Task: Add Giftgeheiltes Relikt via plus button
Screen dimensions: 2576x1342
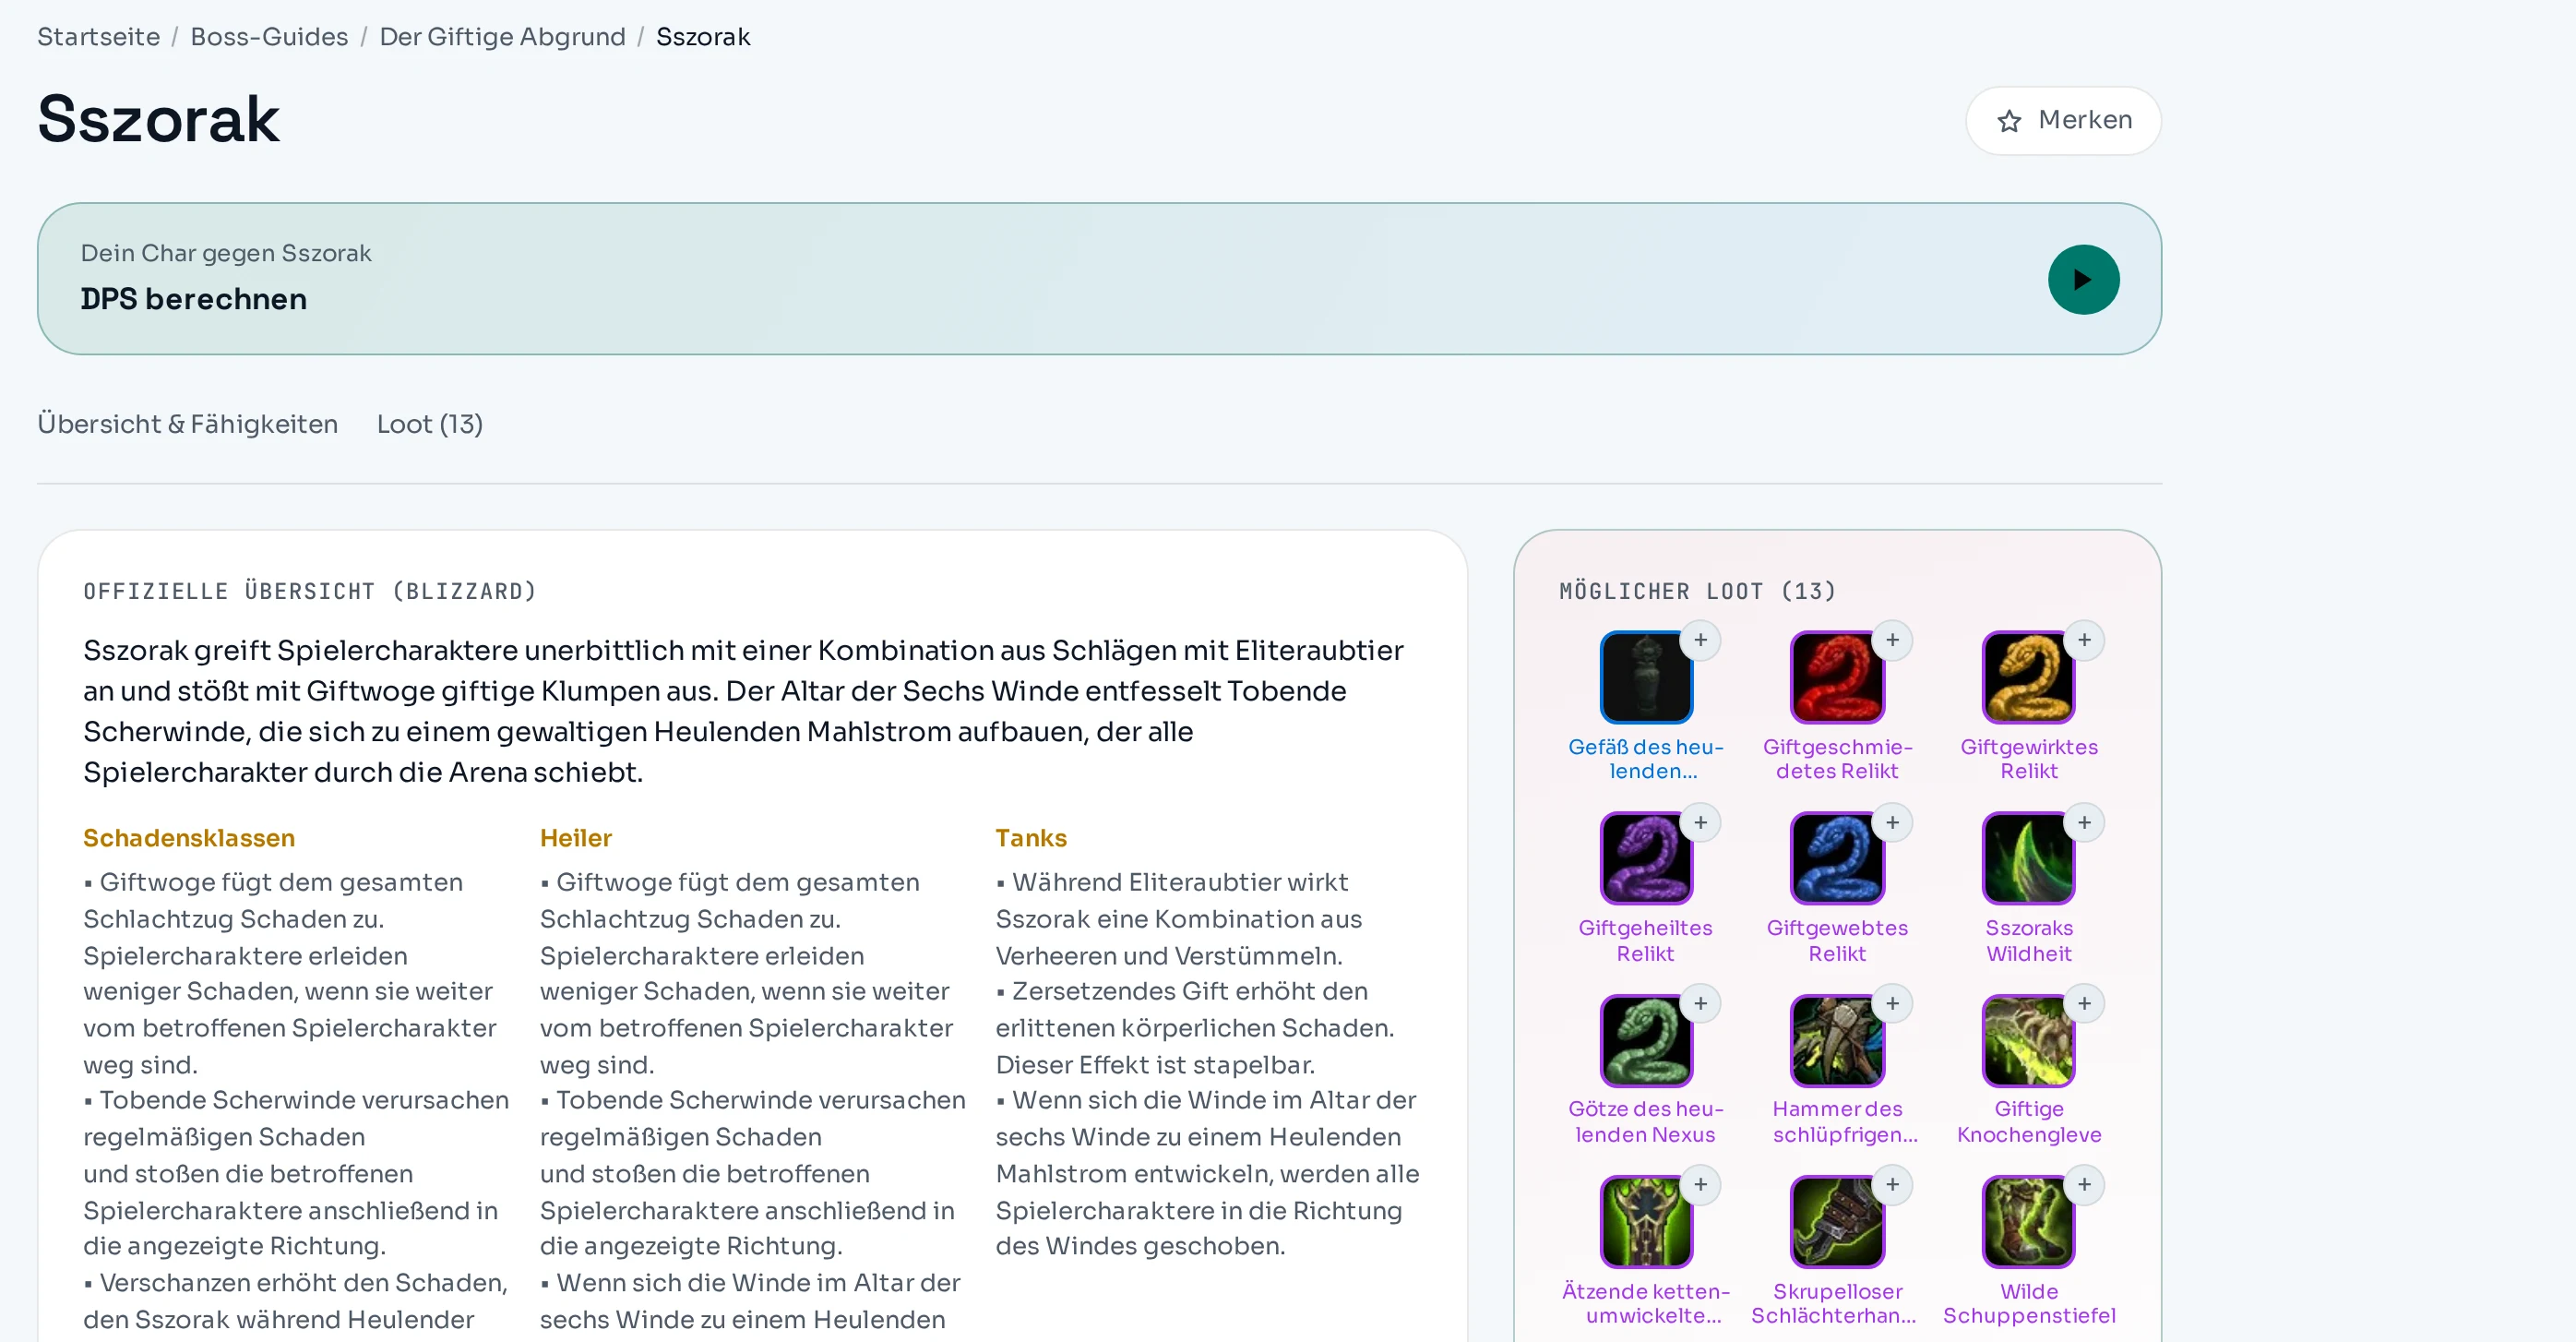Action: click(x=1700, y=822)
